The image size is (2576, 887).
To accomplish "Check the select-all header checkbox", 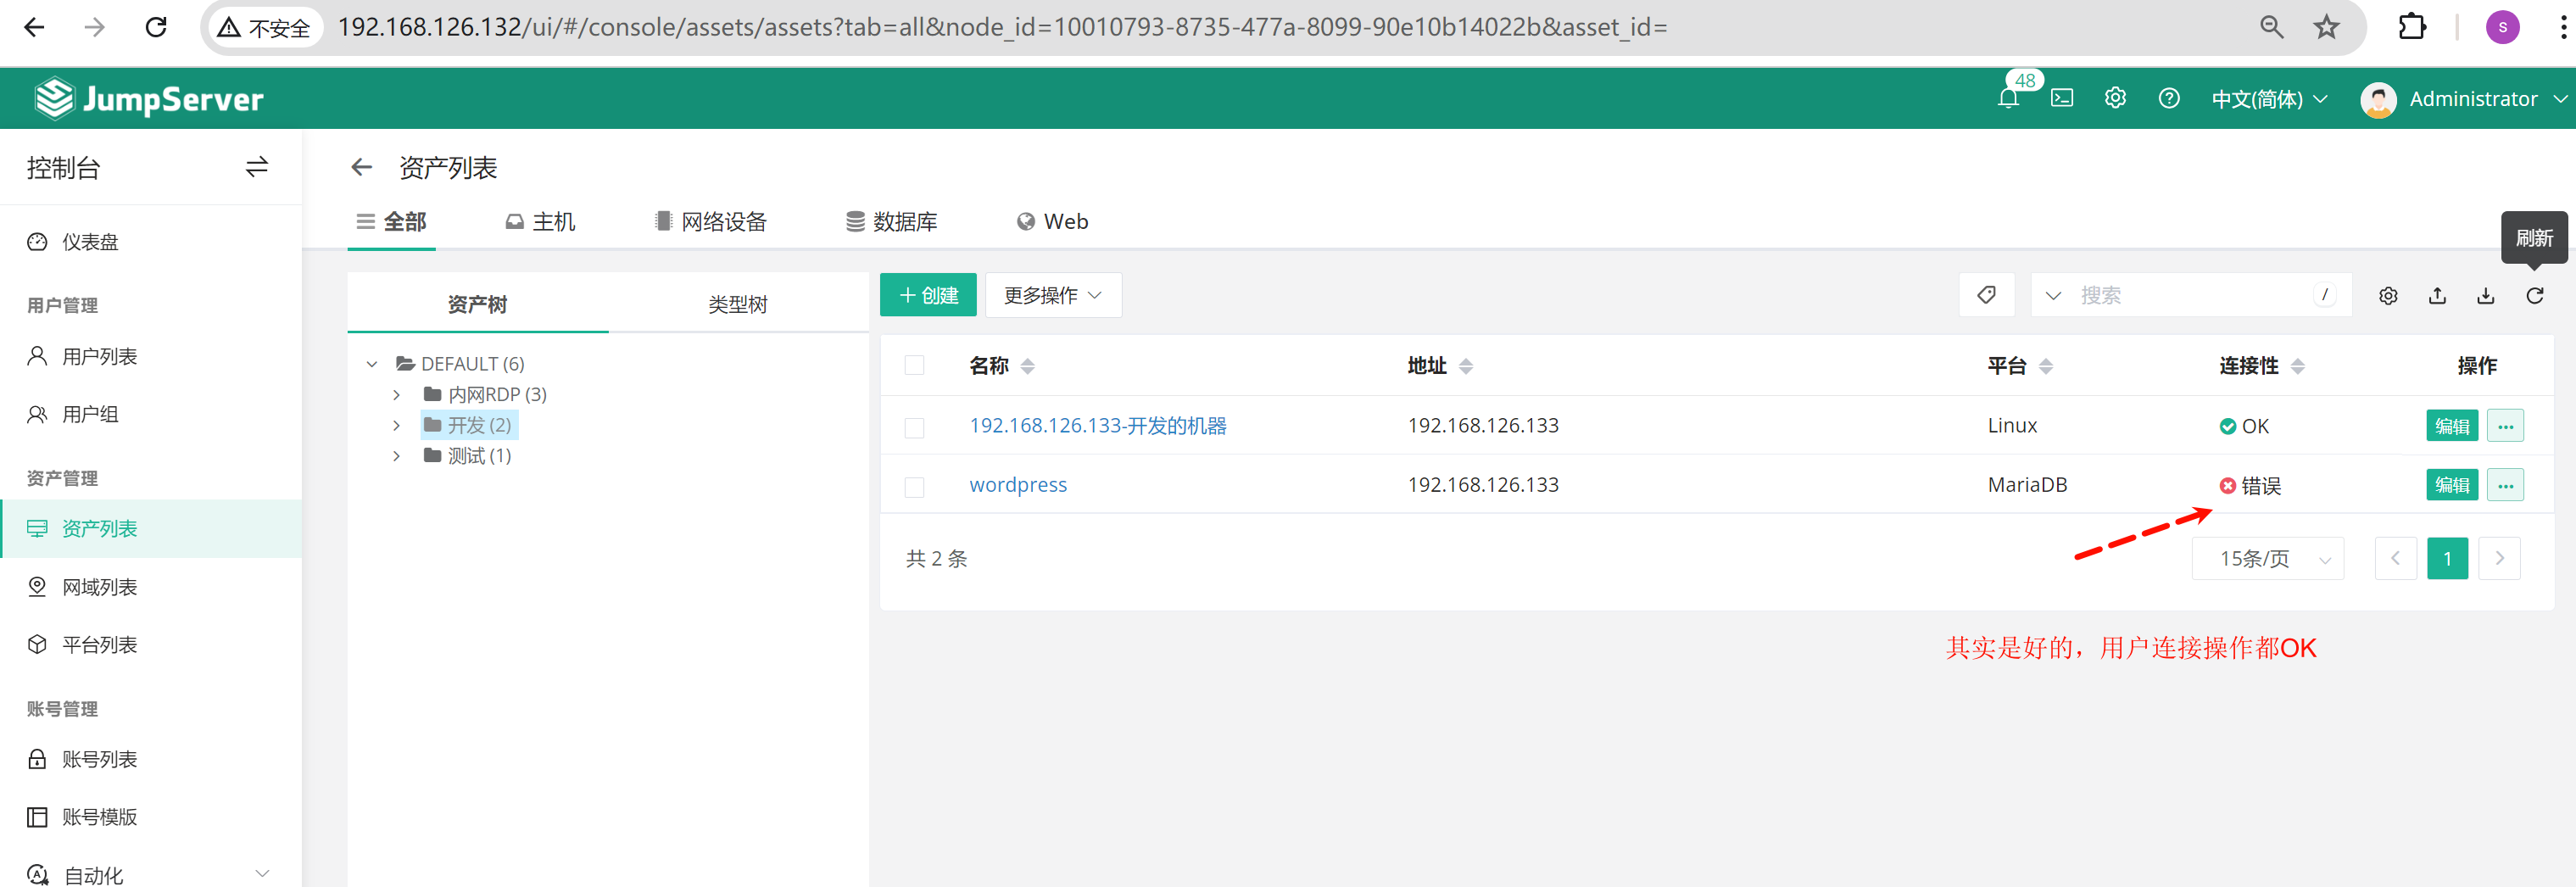I will (x=914, y=366).
